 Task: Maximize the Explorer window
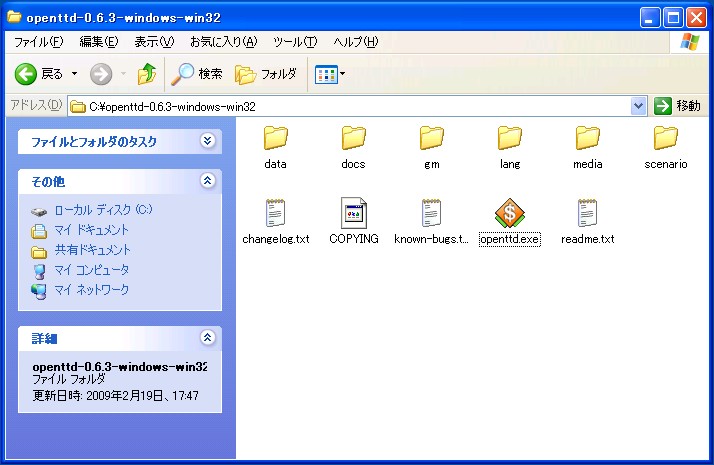click(673, 18)
